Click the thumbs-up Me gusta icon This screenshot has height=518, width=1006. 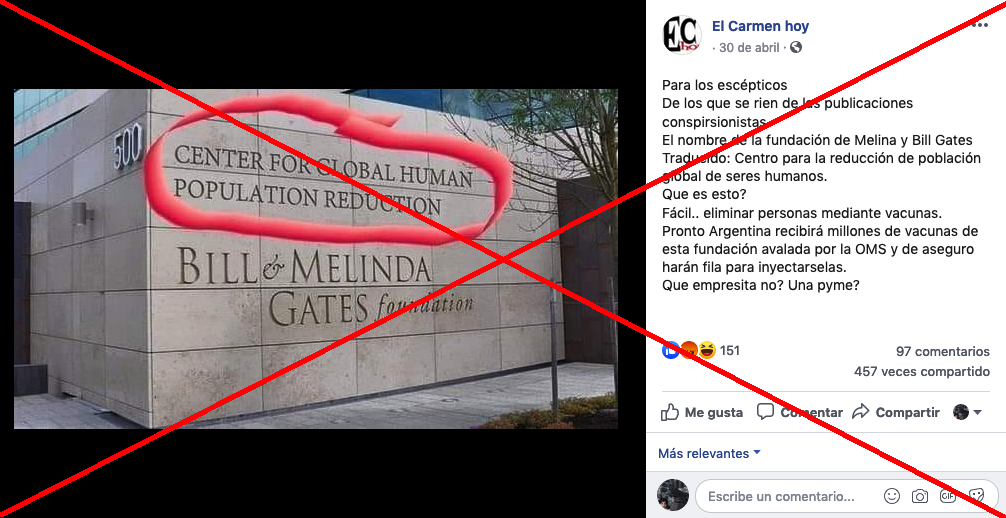pyautogui.click(x=670, y=412)
